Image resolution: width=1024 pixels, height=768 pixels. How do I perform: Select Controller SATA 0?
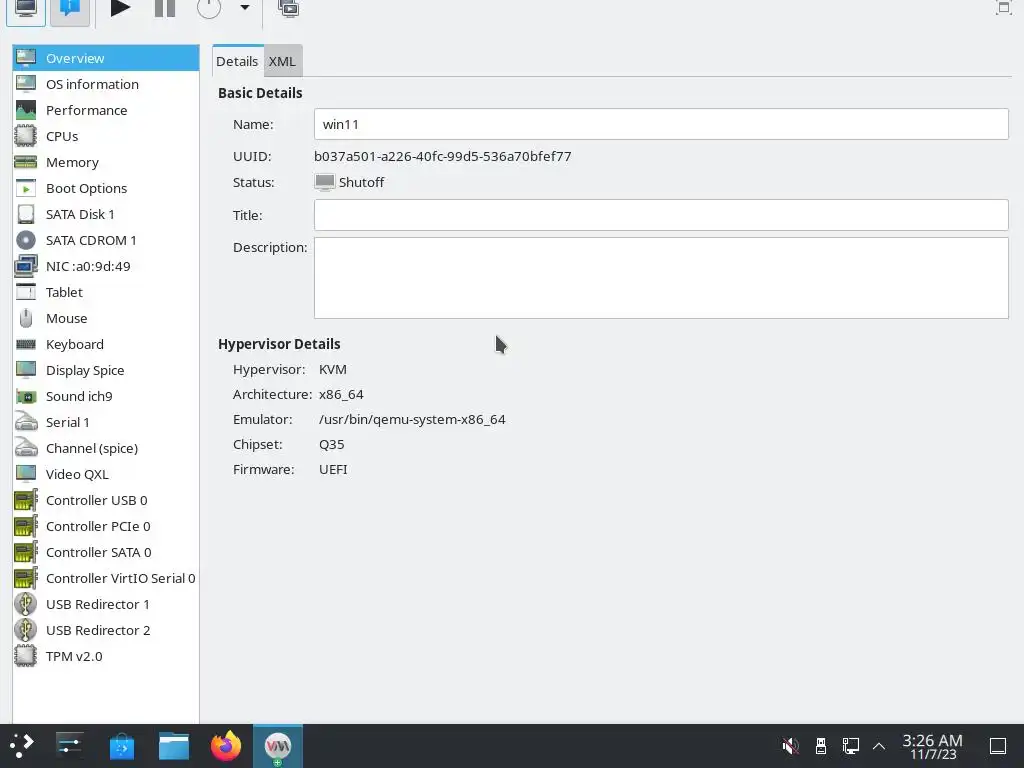(106, 552)
